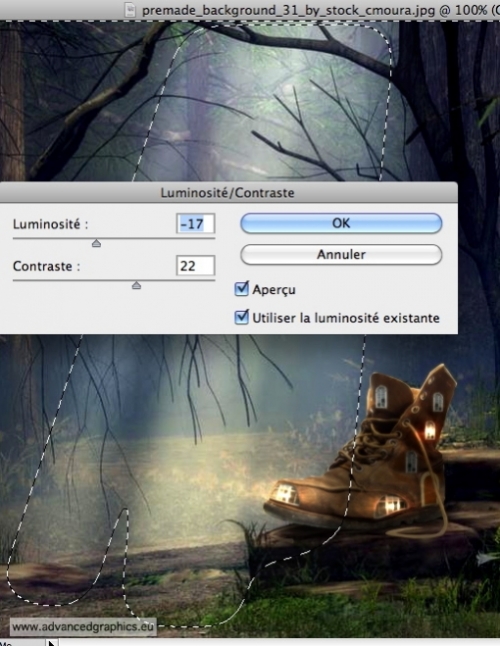The image size is (500, 646).
Task: Uncheck Utiliser la luminosité existante
Action: pyautogui.click(x=241, y=317)
